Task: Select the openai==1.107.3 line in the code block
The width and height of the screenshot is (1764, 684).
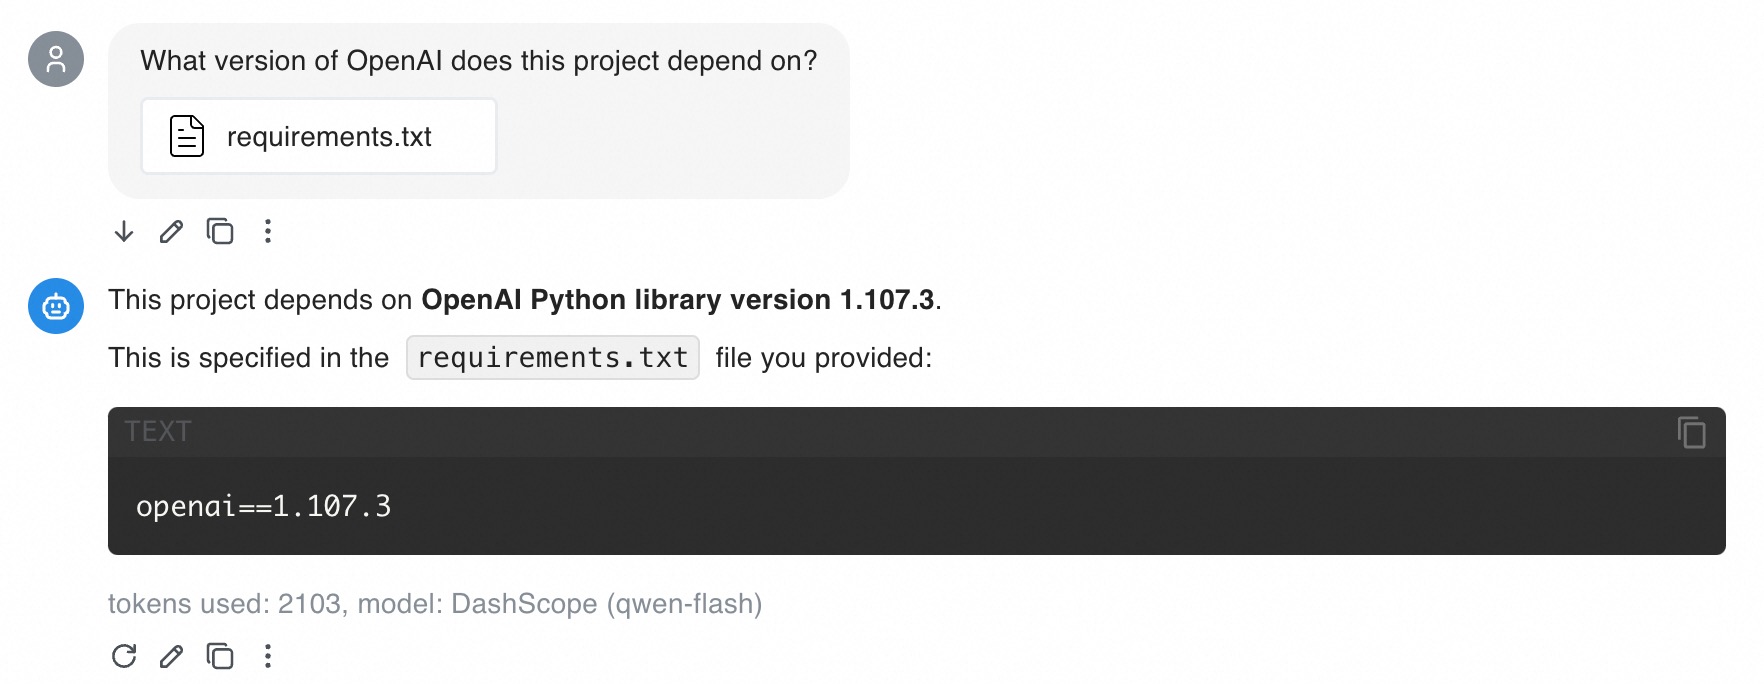Action: point(264,506)
